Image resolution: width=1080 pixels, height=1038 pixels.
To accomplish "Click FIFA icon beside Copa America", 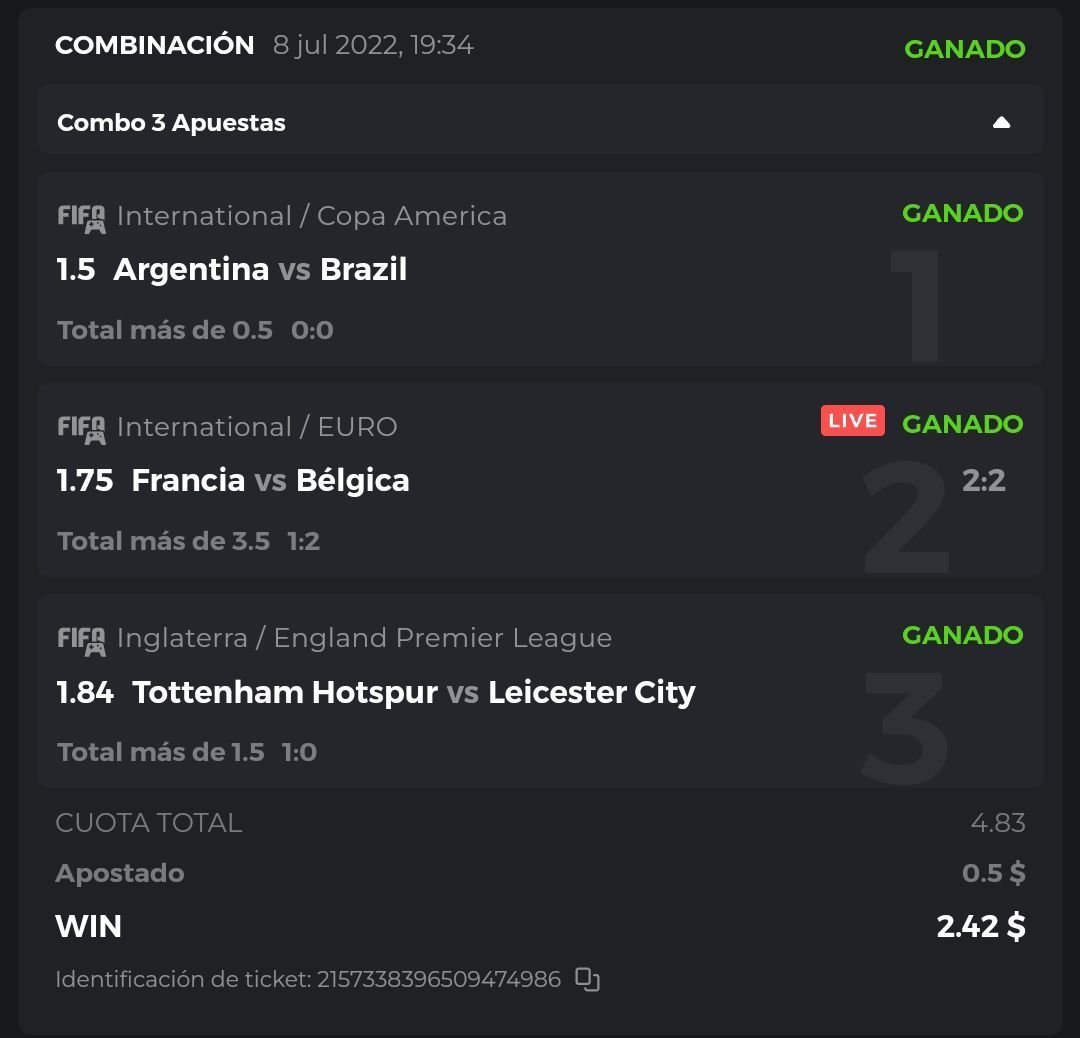I will [x=81, y=218].
